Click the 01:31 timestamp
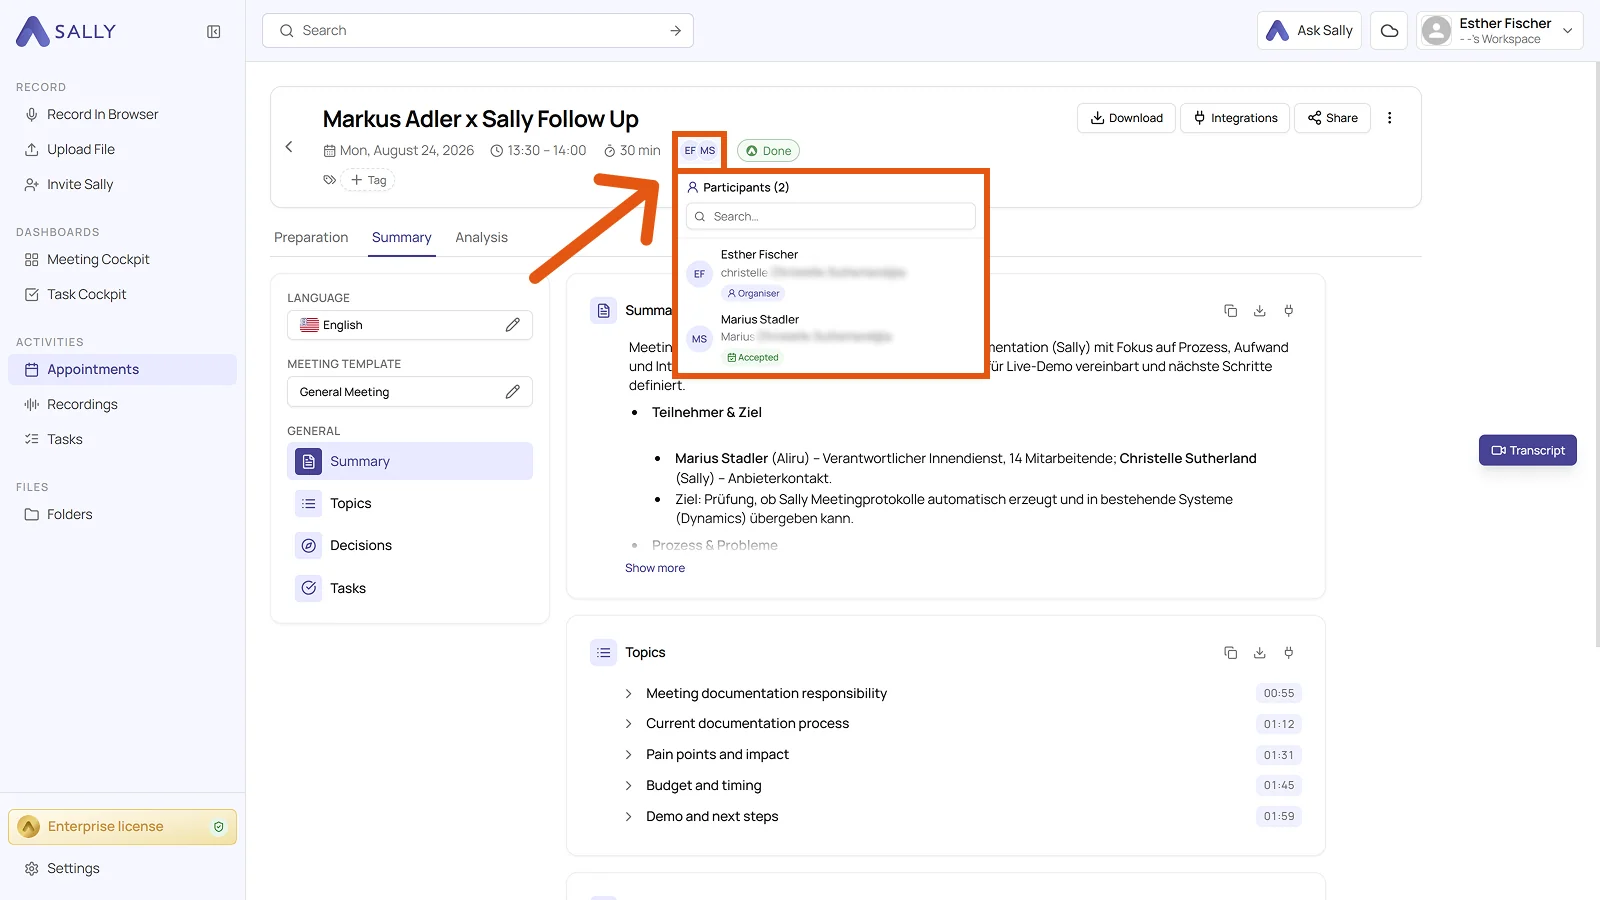The height and width of the screenshot is (900, 1600). 1279,756
